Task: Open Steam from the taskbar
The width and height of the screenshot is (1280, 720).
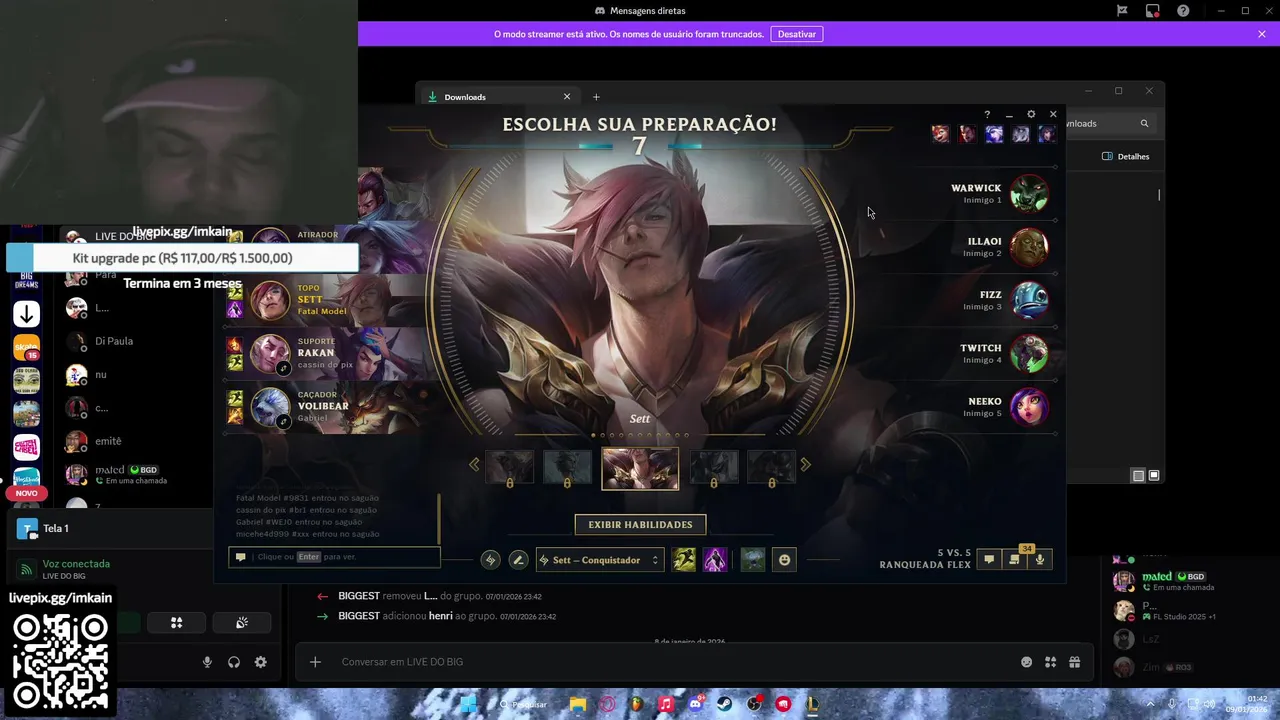Action: (724, 704)
